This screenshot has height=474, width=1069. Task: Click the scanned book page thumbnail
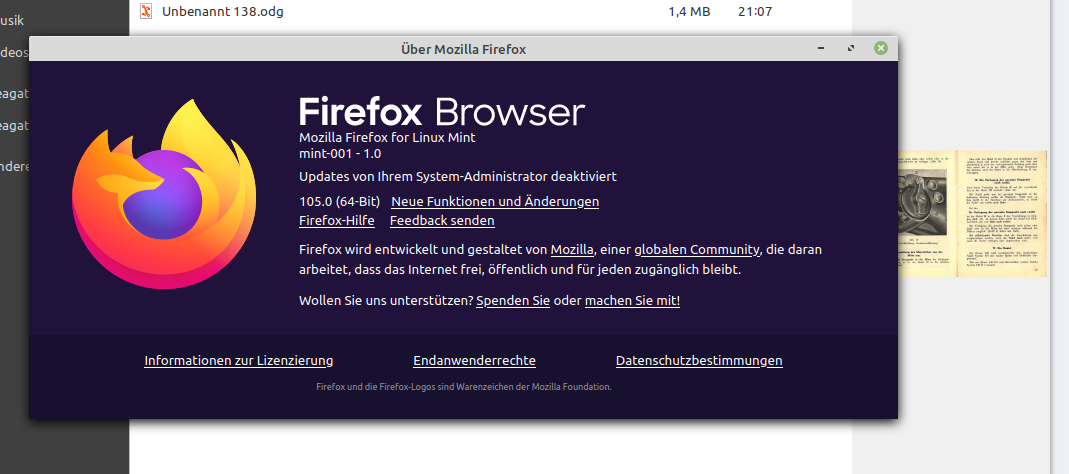pos(972,213)
